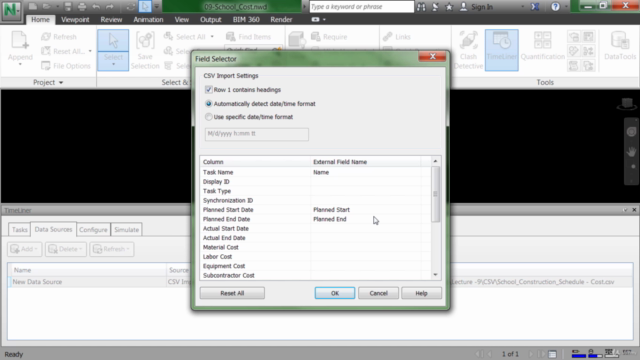
Task: Click the Append file icon
Action: [x=20, y=41]
